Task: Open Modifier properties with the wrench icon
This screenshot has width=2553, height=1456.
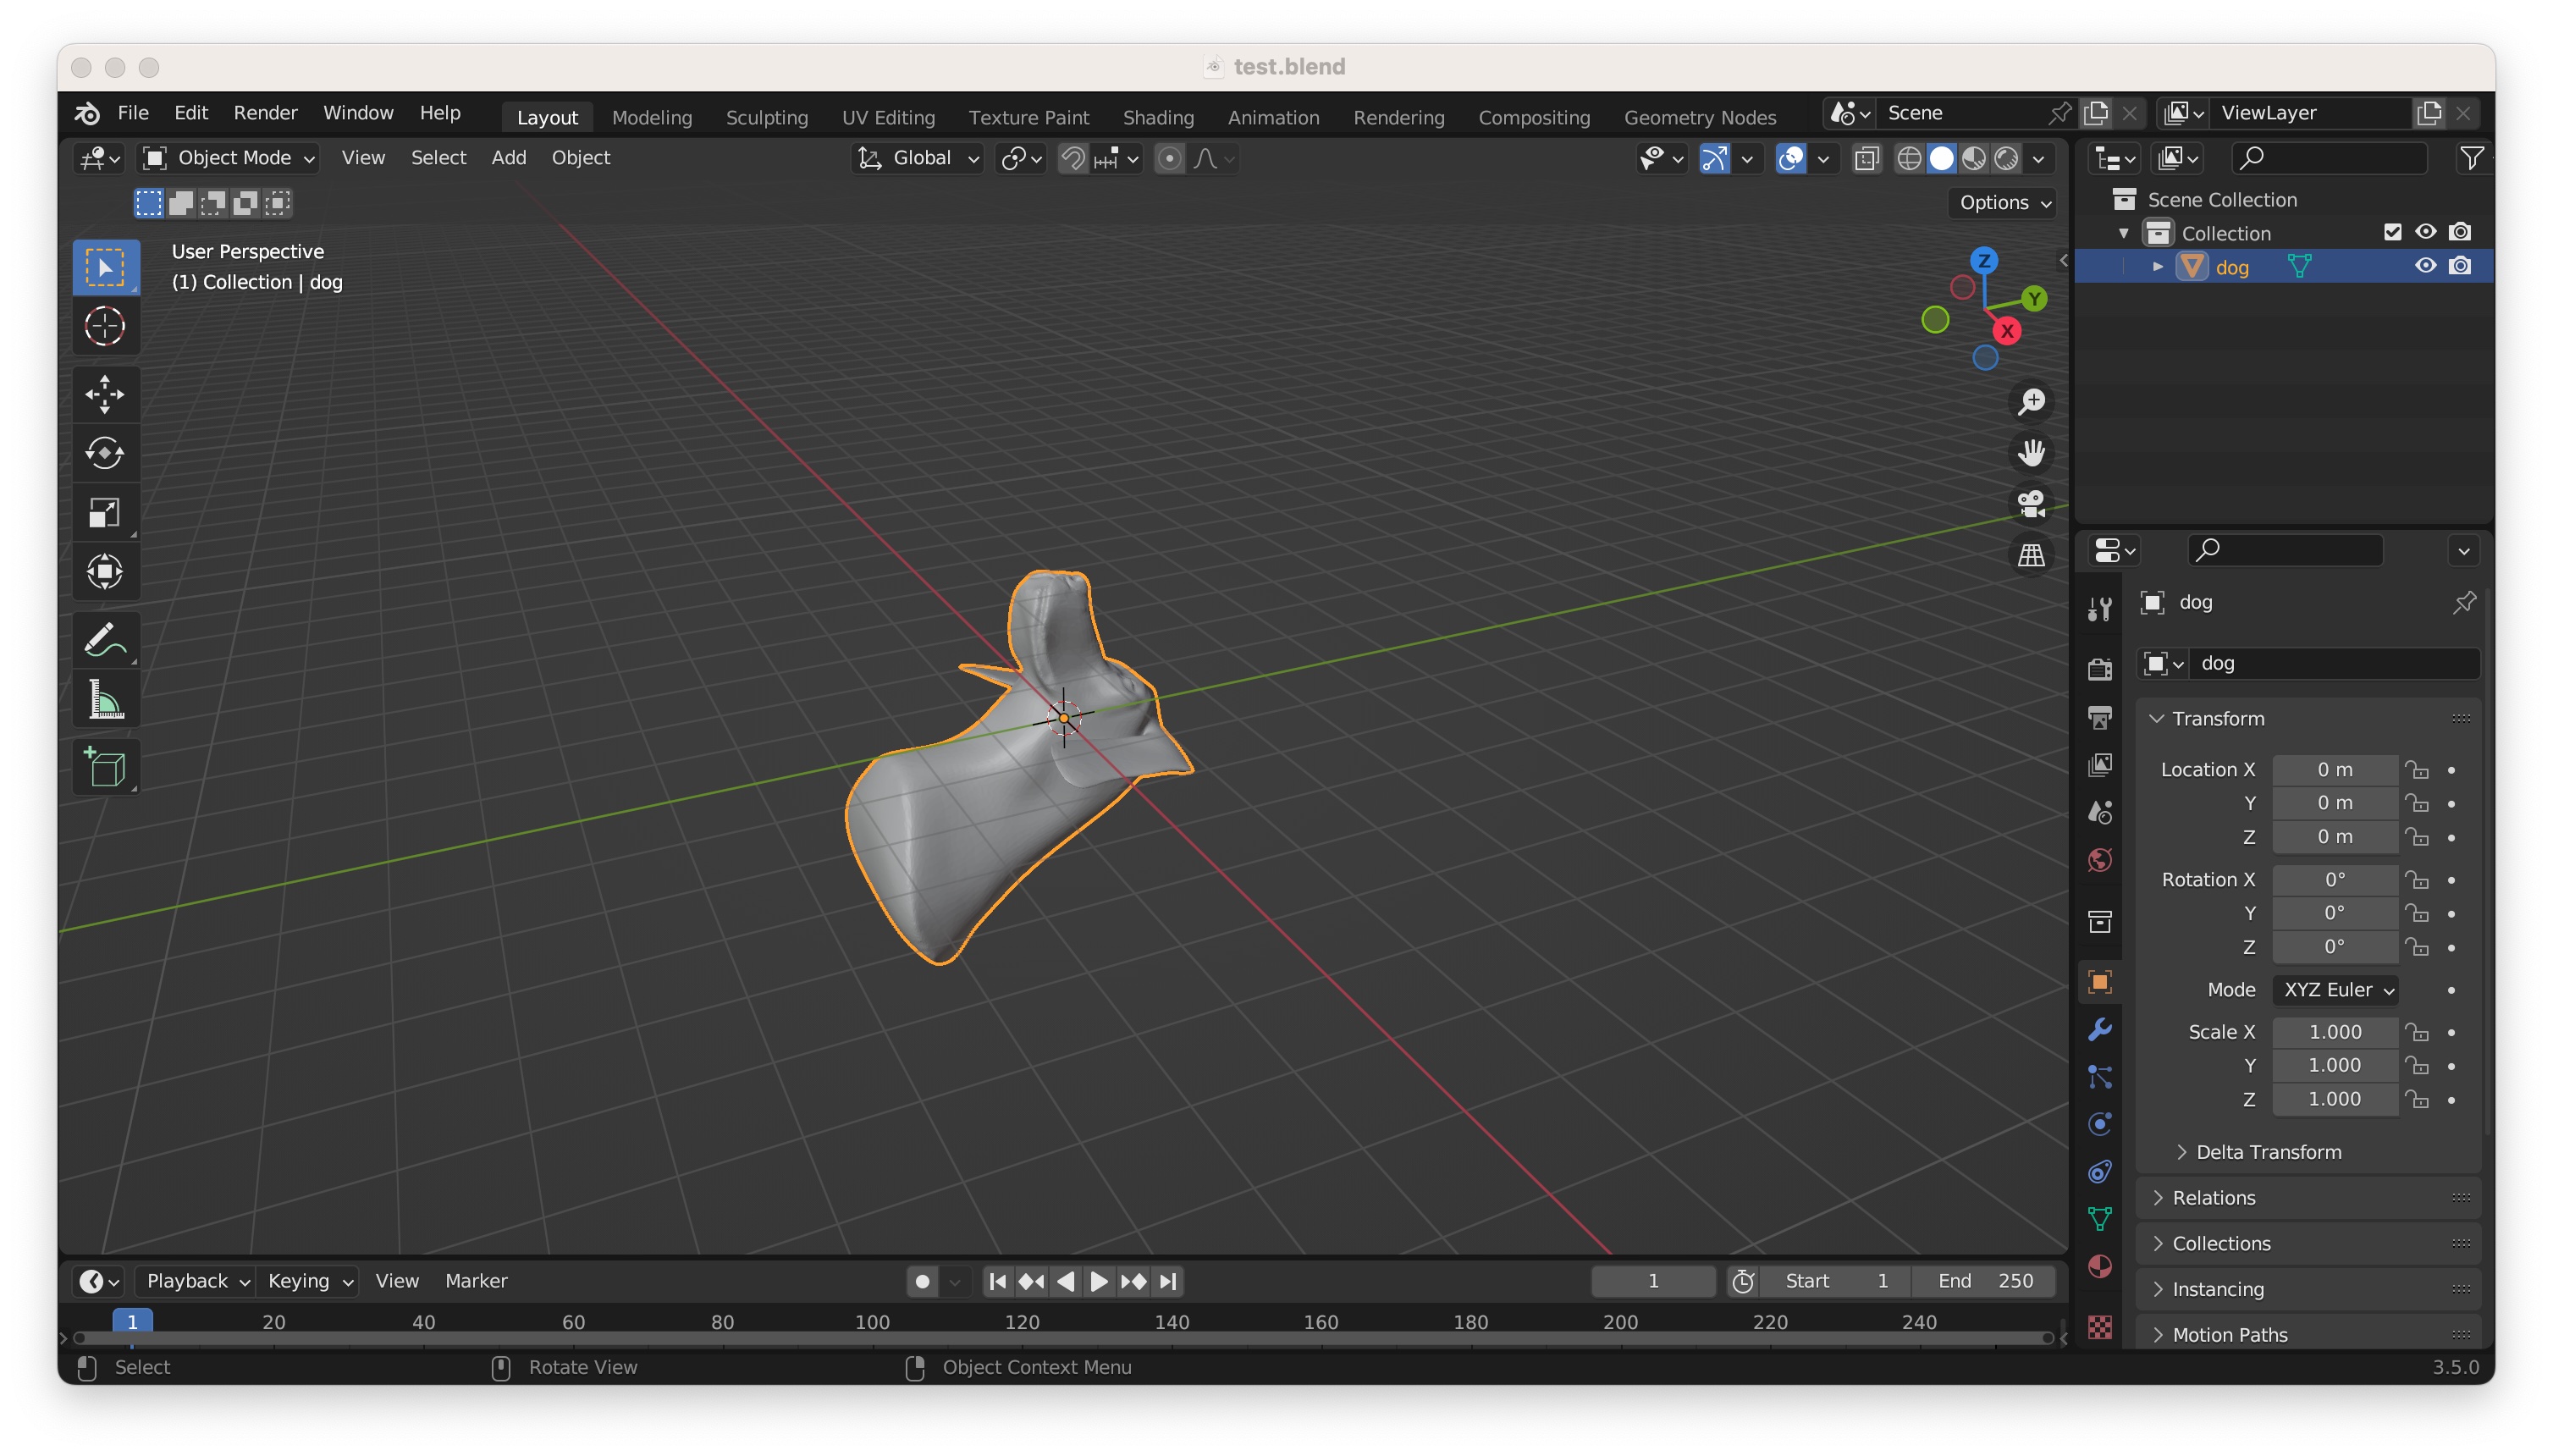Action: coord(2100,1028)
